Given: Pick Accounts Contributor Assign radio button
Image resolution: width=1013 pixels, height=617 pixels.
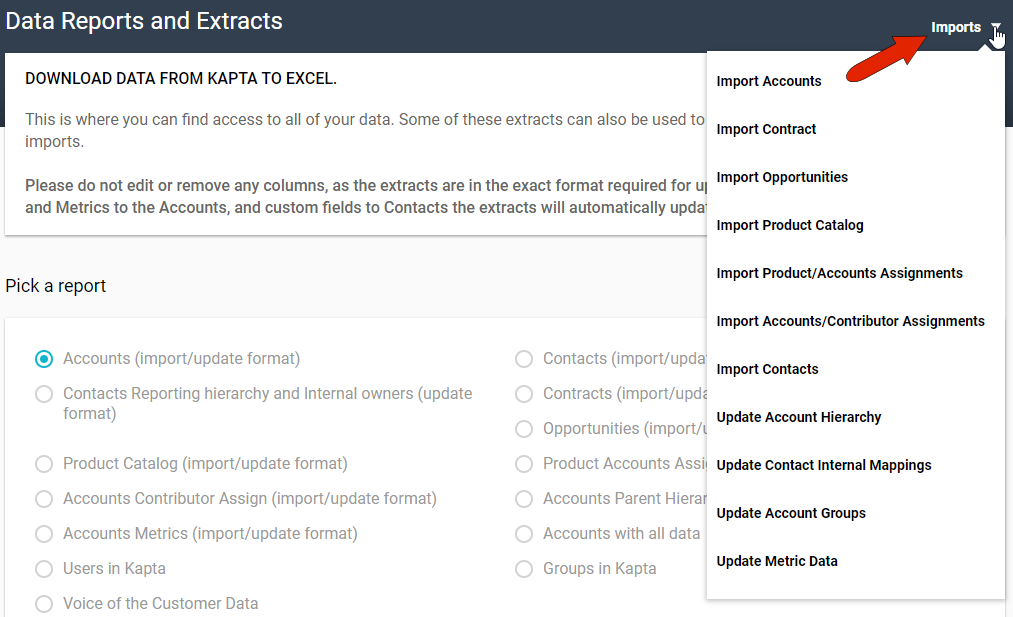Looking at the screenshot, I should 44,499.
